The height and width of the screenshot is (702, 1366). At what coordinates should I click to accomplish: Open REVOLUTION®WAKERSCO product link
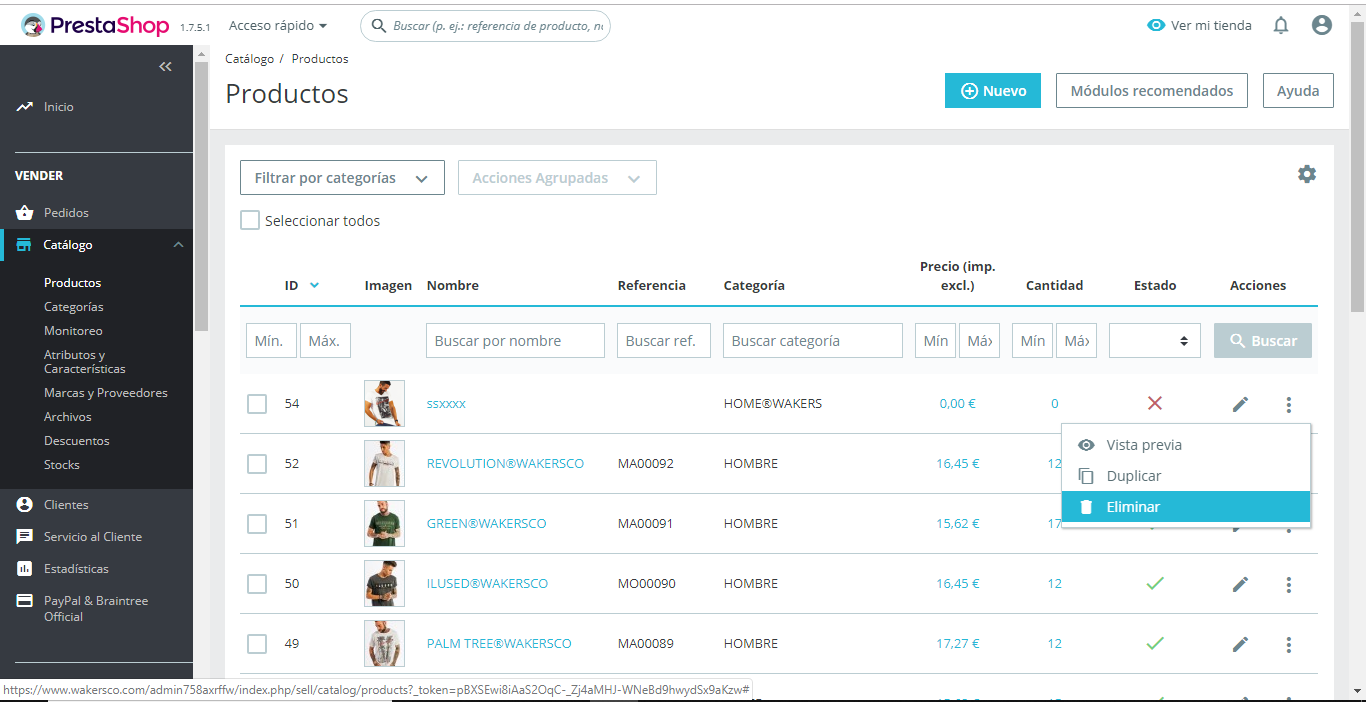[505, 464]
